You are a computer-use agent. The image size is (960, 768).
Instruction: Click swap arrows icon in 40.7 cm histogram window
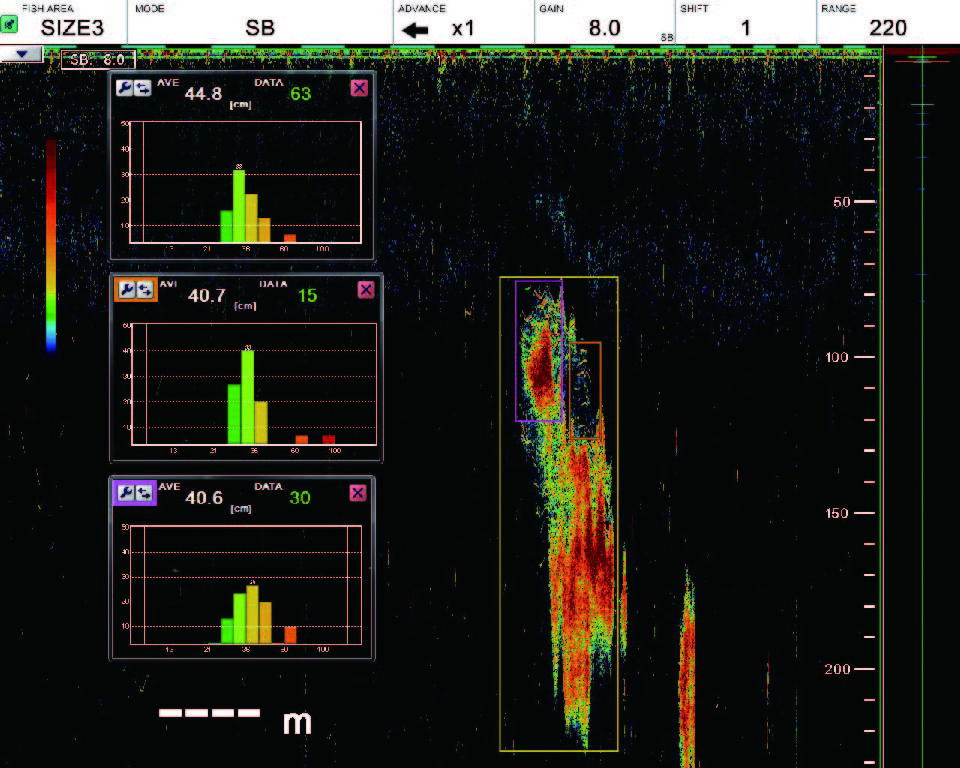coord(145,290)
